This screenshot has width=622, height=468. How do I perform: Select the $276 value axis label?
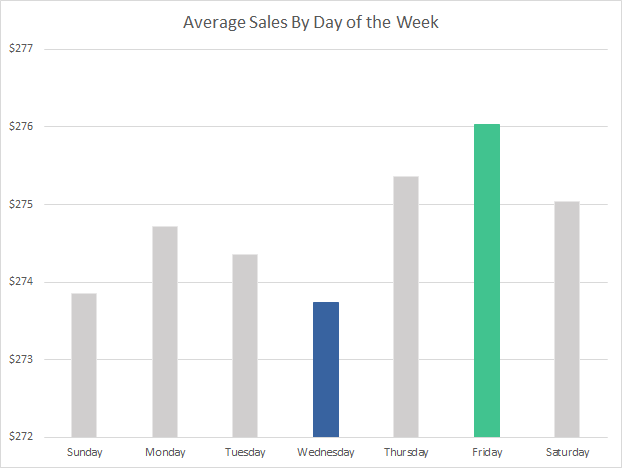(x=21, y=127)
